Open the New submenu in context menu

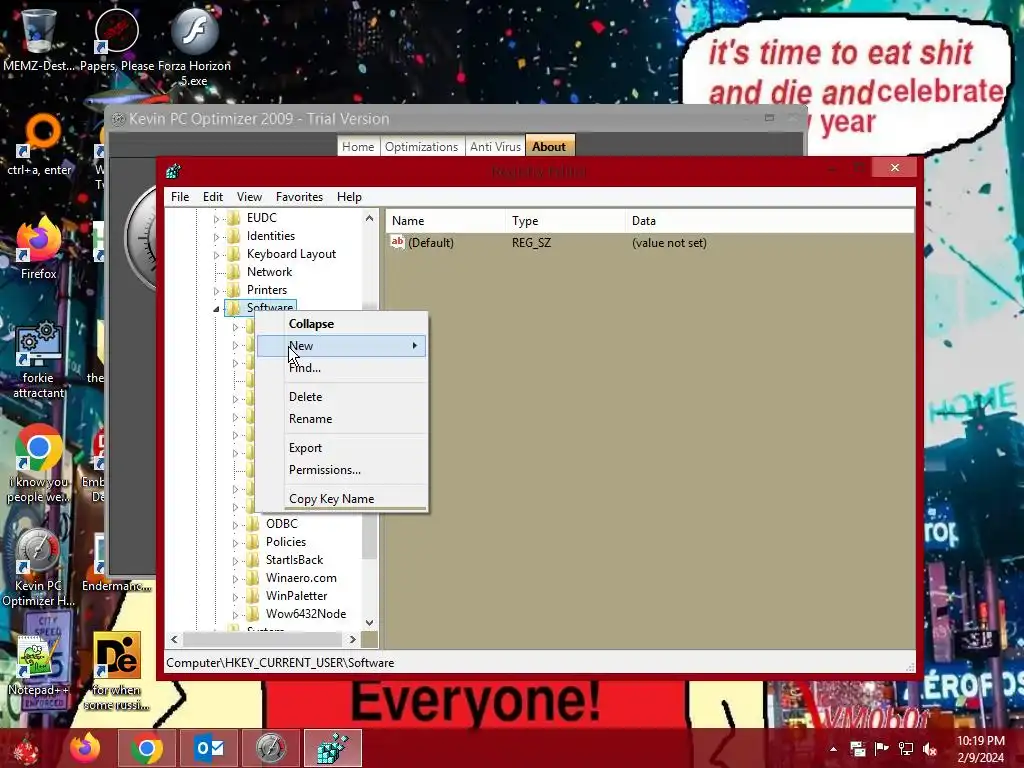click(x=342, y=345)
